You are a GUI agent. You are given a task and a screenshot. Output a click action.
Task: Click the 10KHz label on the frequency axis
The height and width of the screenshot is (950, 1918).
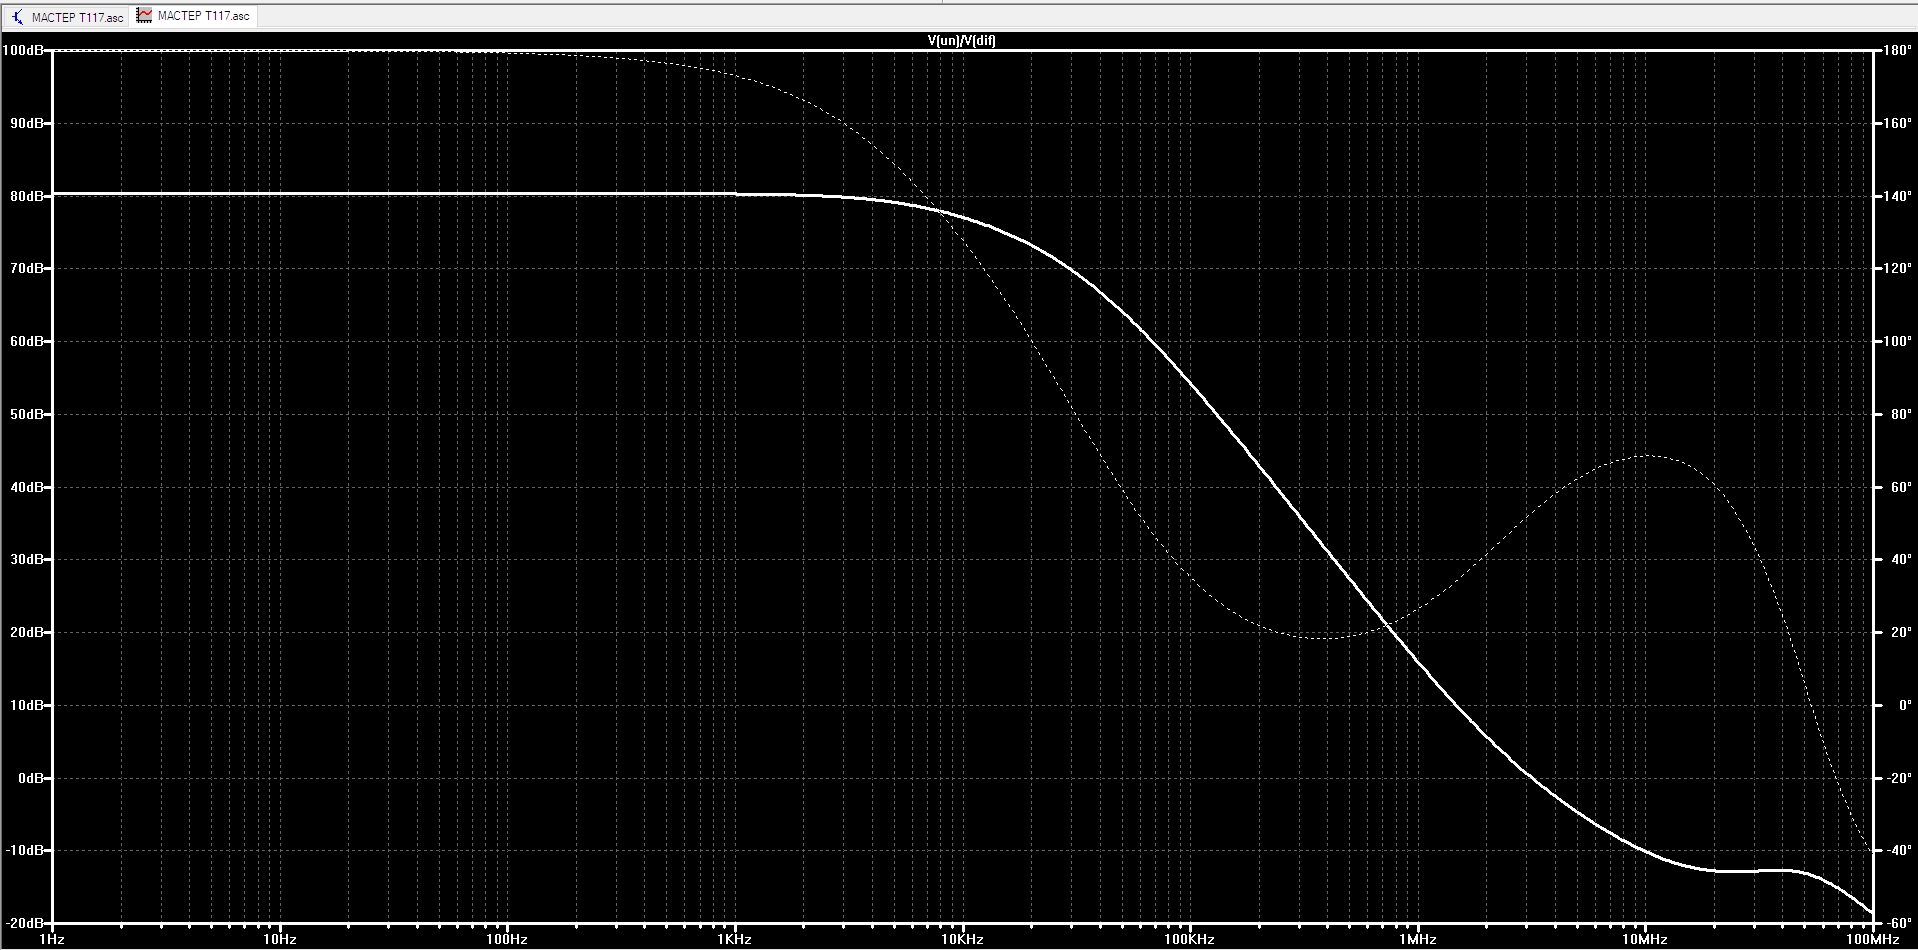coord(962,940)
